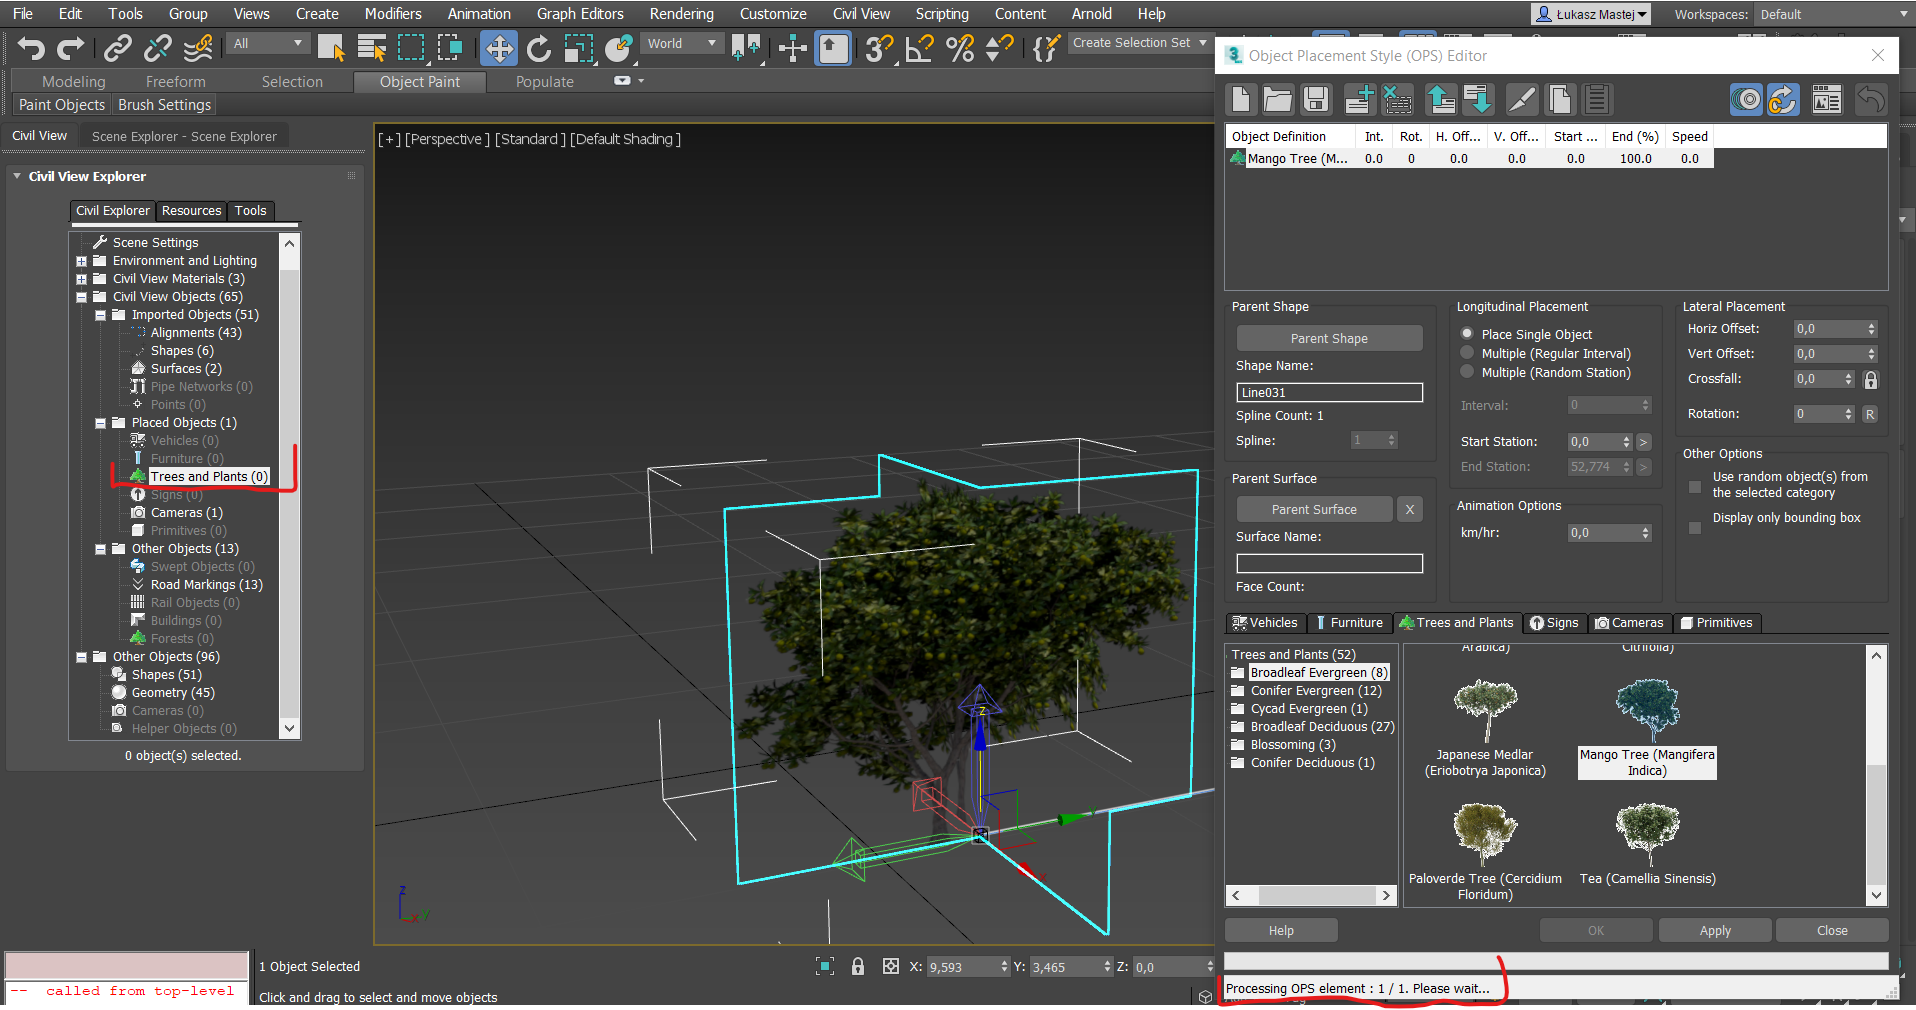Open the Rendering menu

[681, 13]
